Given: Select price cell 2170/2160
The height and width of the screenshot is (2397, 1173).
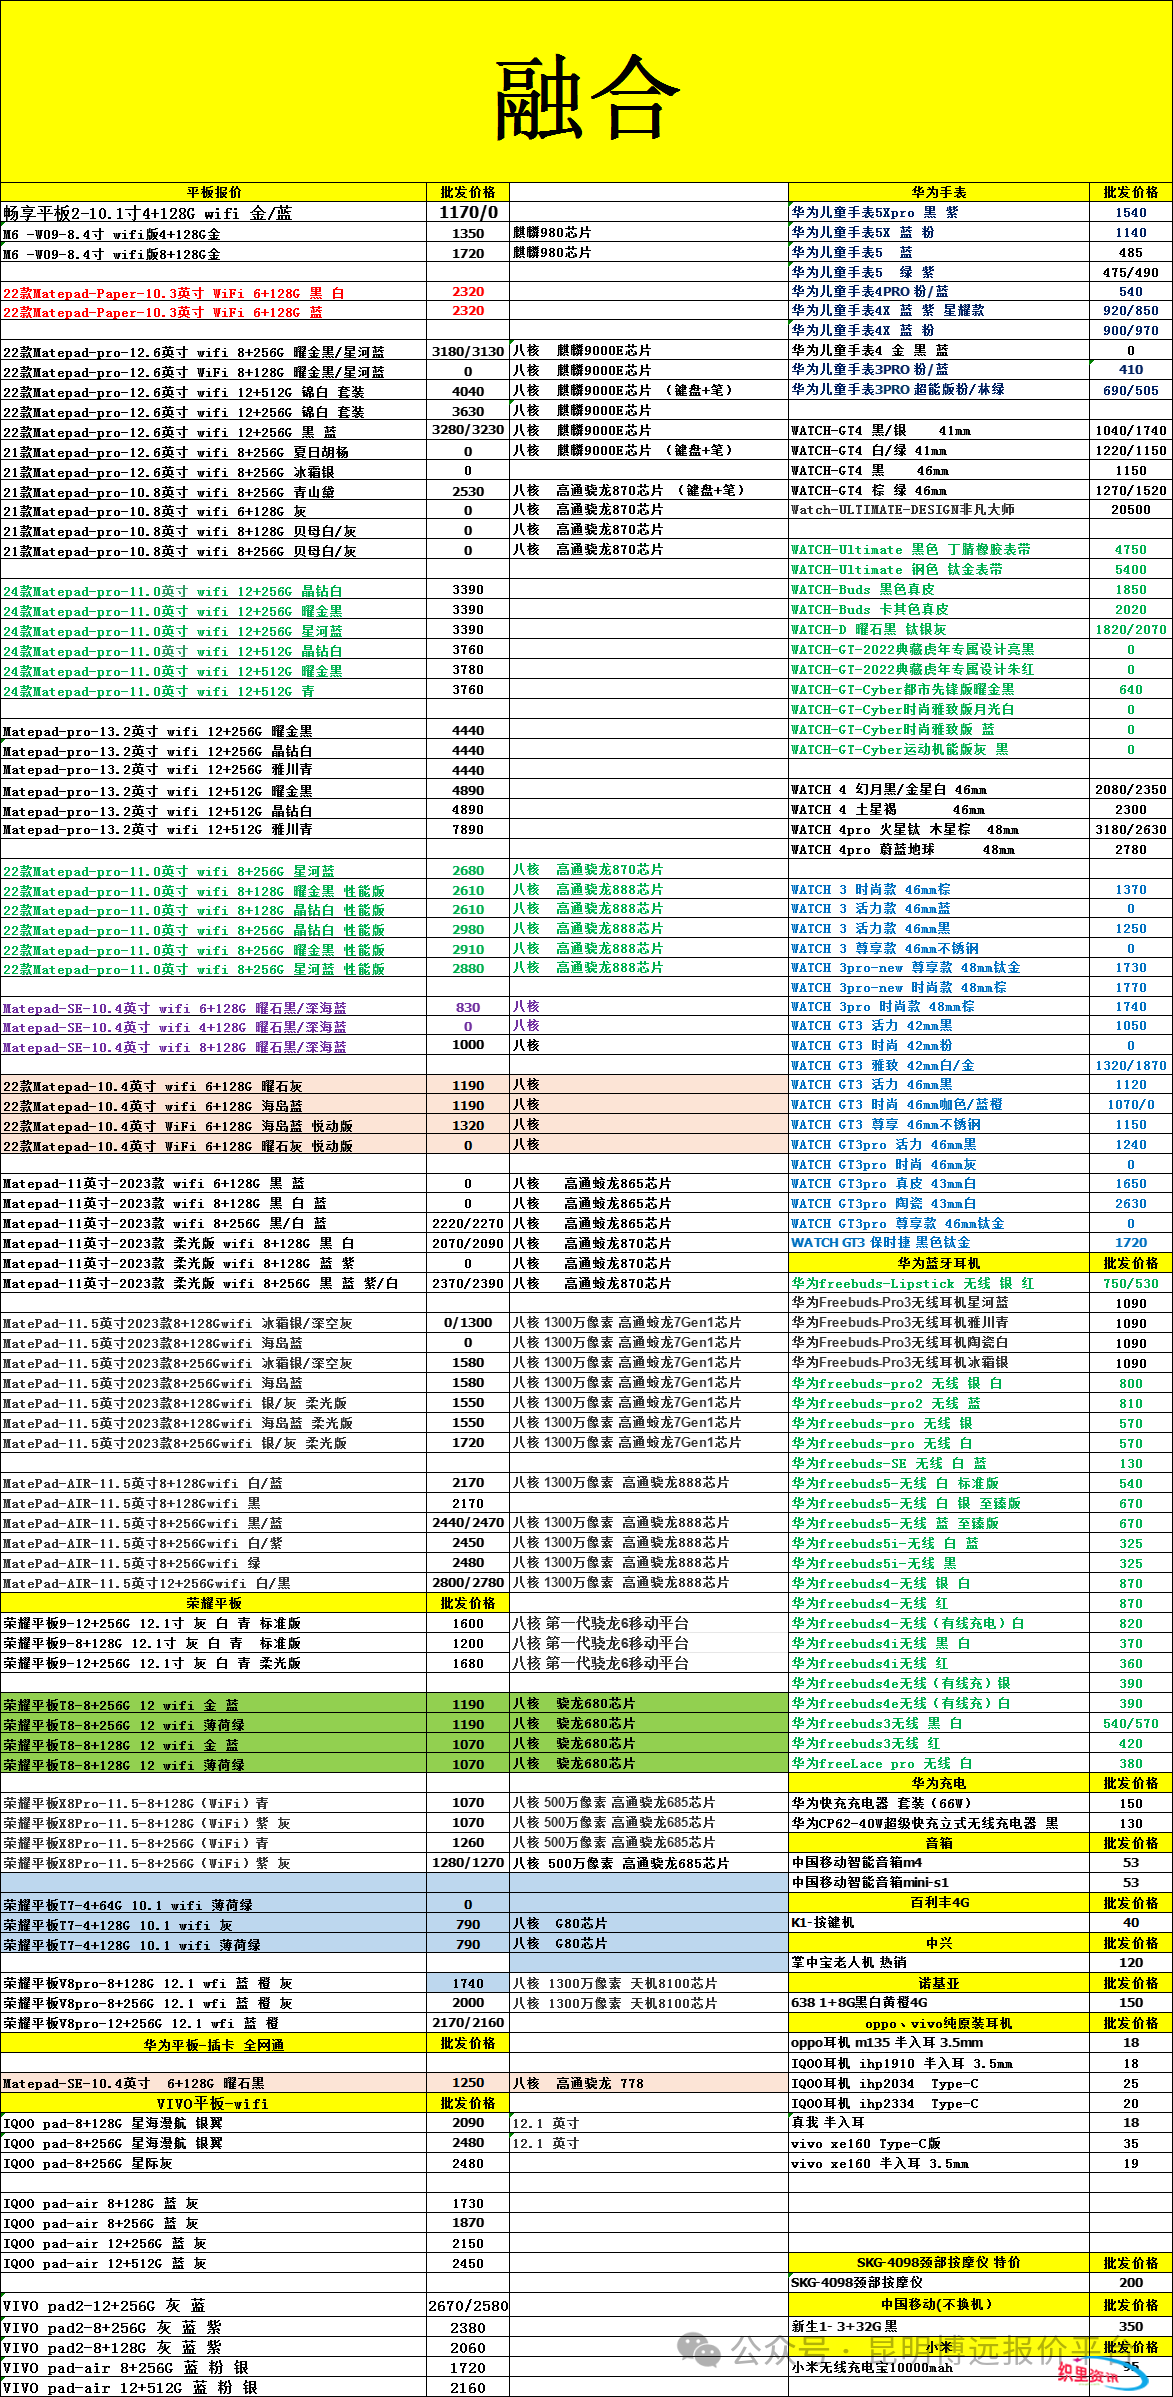Looking at the screenshot, I should point(468,2022).
